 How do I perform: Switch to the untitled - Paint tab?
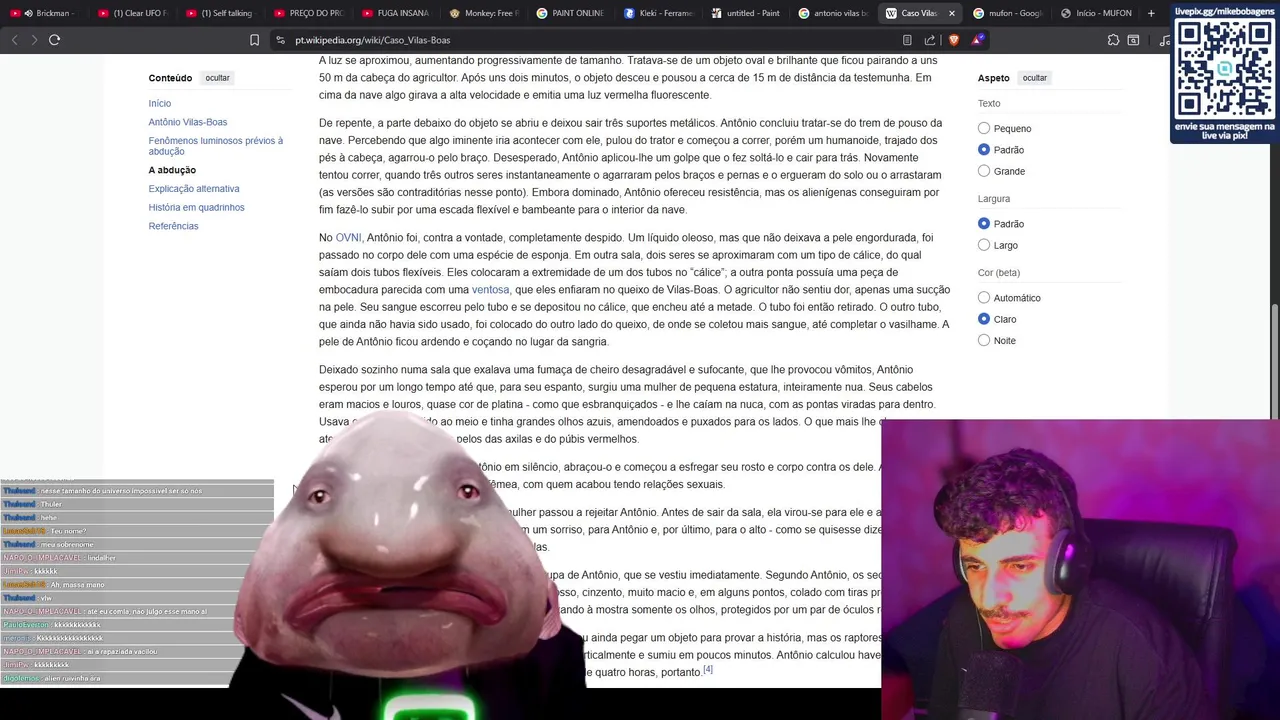[748, 13]
